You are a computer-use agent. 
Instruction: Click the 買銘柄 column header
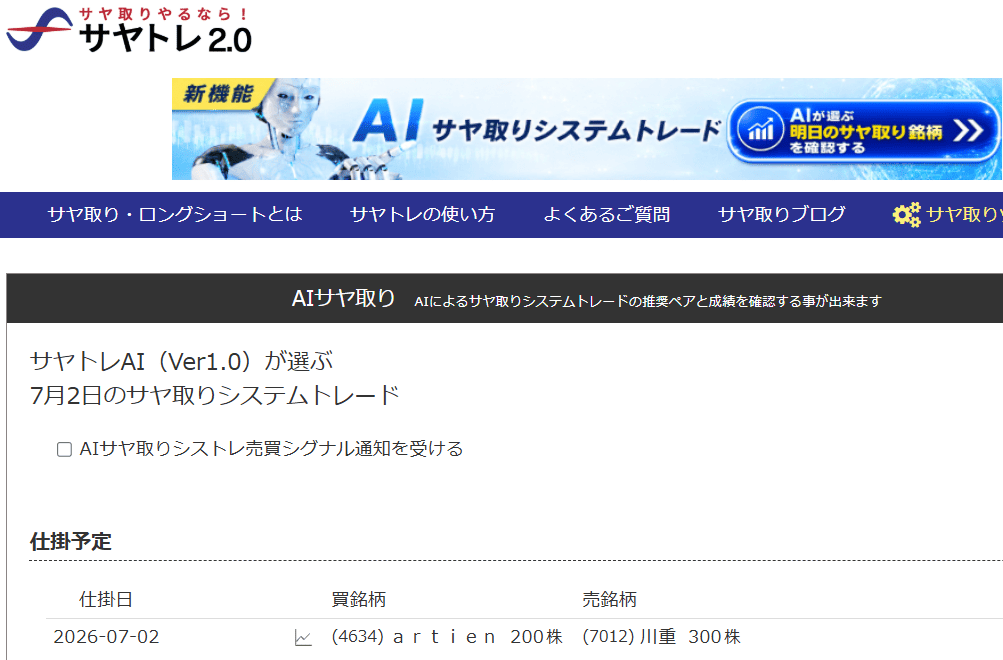pos(358,599)
